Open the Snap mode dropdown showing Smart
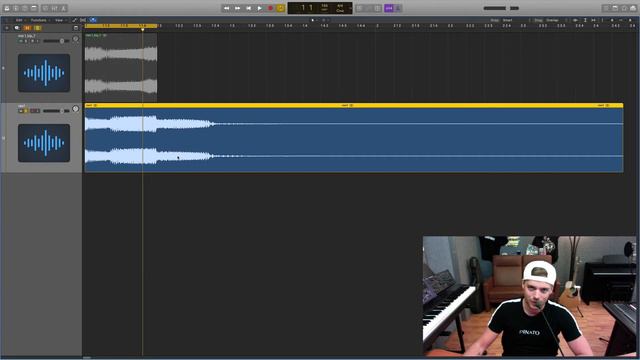The height and width of the screenshot is (360, 640). pyautogui.click(x=509, y=20)
